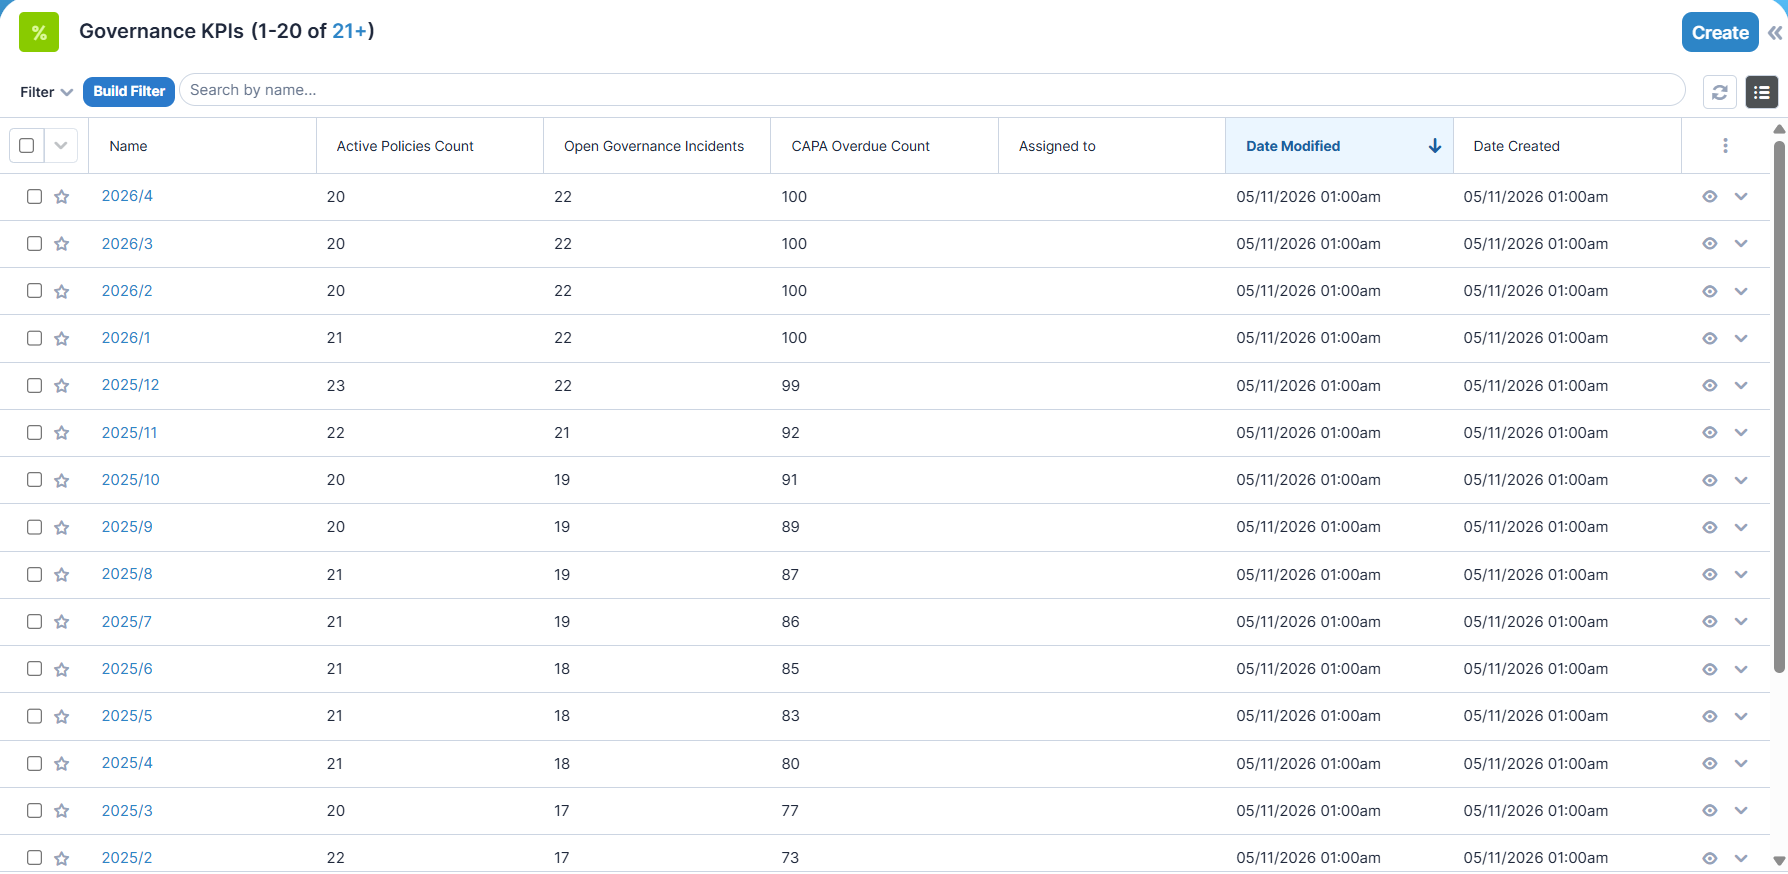Mark 2025/11 as favorite
The width and height of the screenshot is (1788, 874).
62,433
